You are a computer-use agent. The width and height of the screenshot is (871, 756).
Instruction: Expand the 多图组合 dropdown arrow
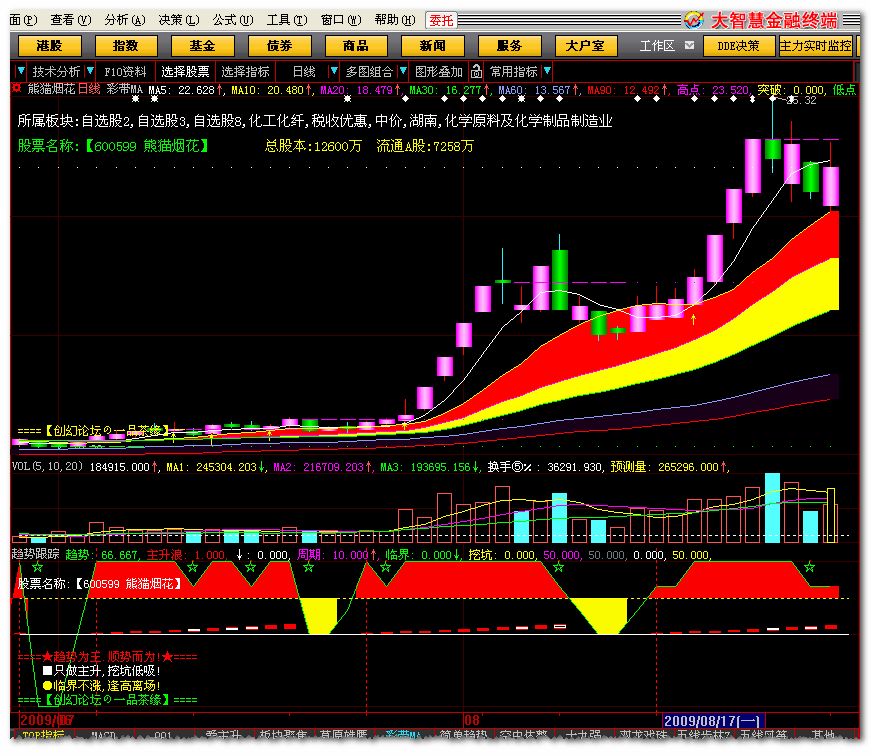coord(403,71)
